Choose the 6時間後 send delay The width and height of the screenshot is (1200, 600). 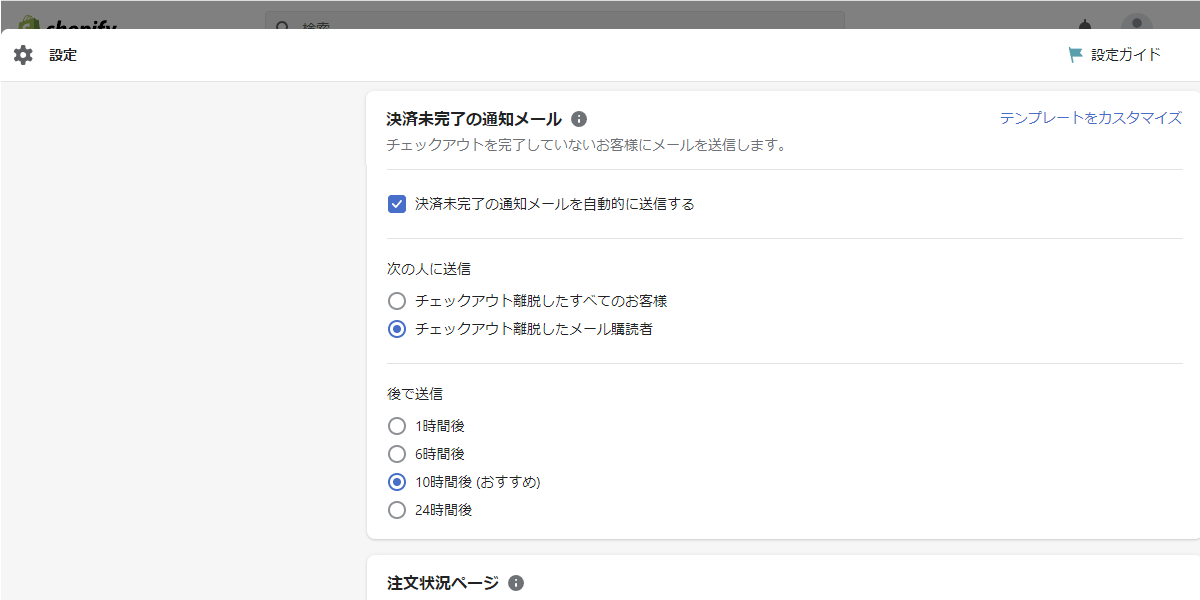coord(397,454)
